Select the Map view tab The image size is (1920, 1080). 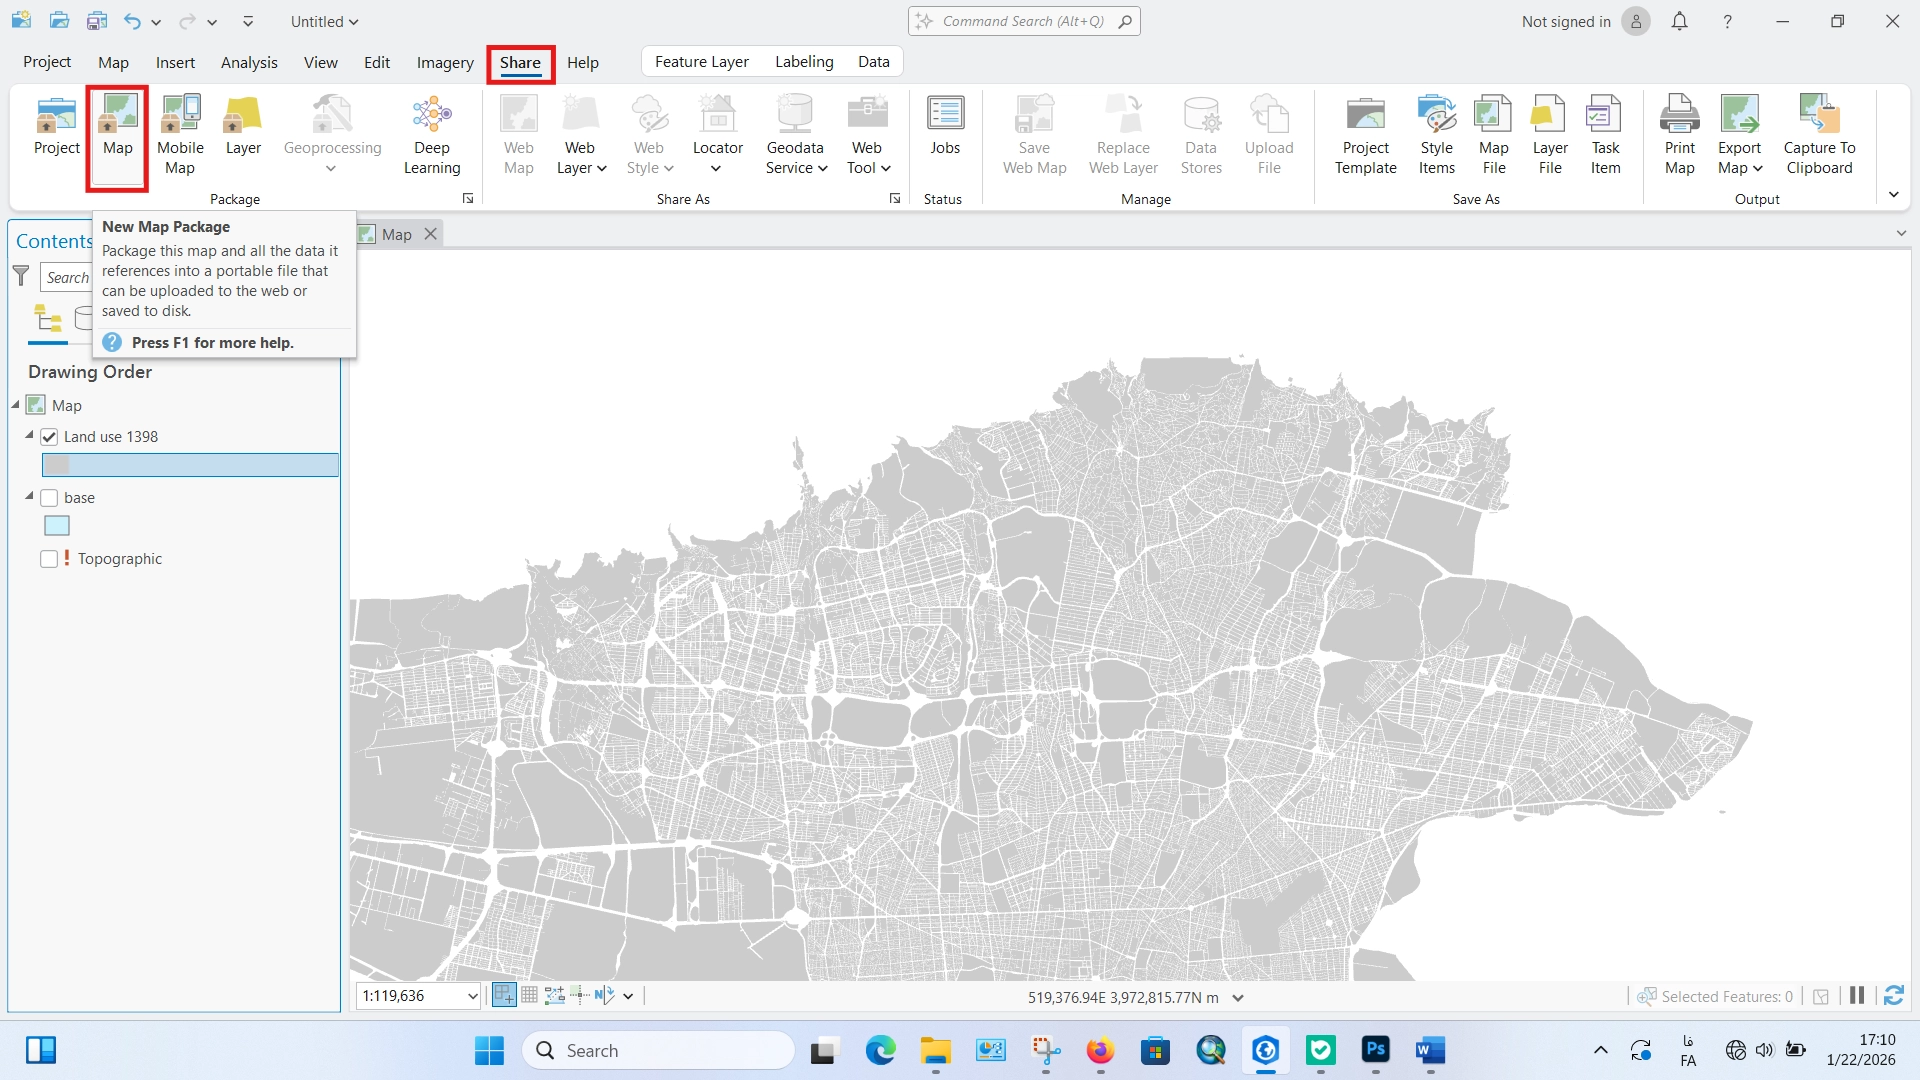(396, 234)
